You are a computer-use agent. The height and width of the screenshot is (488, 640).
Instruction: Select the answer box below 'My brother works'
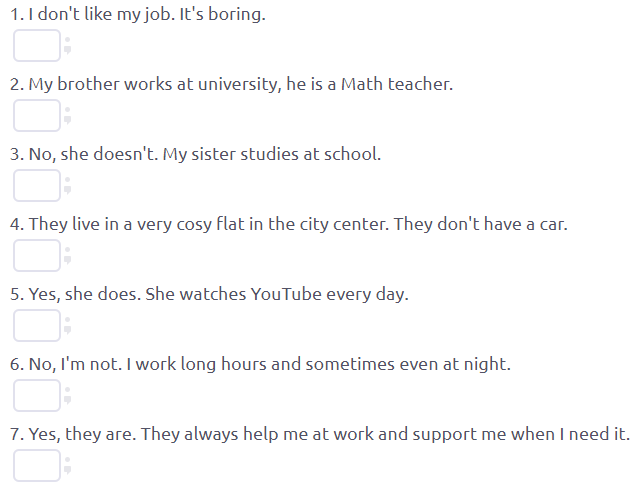tap(37, 116)
